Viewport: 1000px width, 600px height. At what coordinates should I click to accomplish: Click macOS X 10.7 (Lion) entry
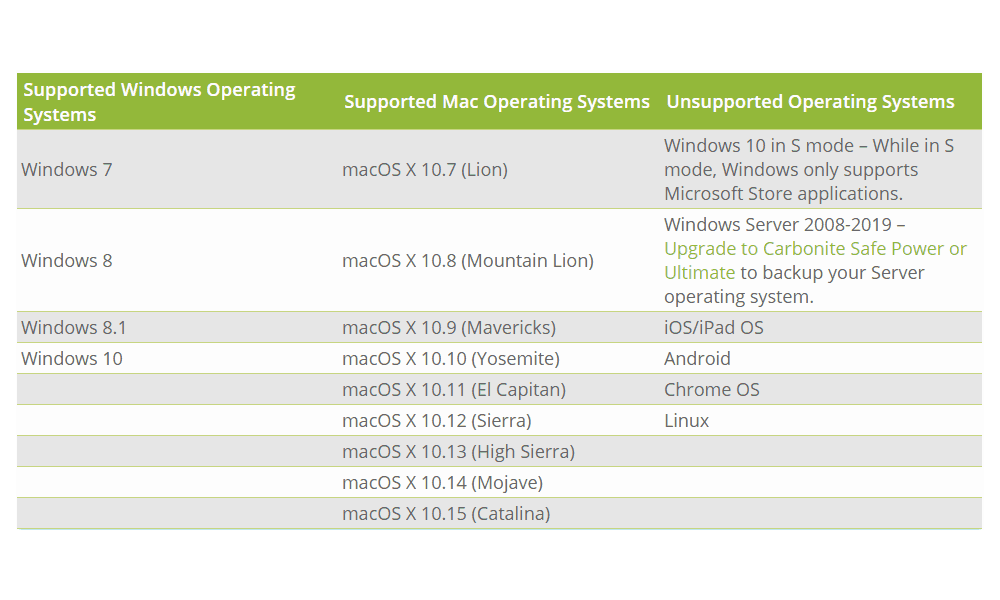pyautogui.click(x=425, y=170)
